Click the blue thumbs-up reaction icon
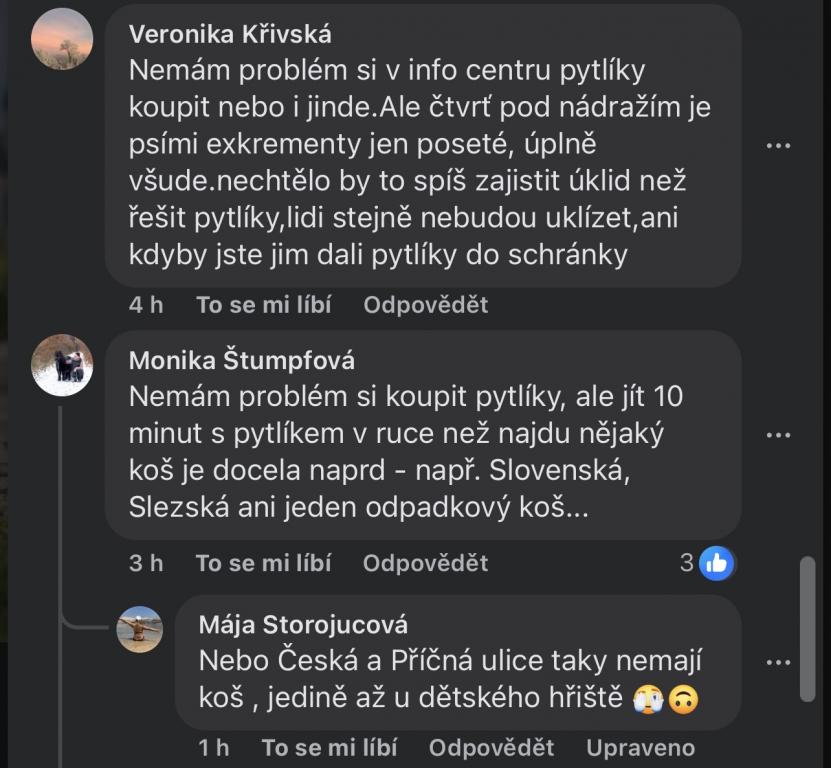This screenshot has height=768, width=831. [716, 563]
